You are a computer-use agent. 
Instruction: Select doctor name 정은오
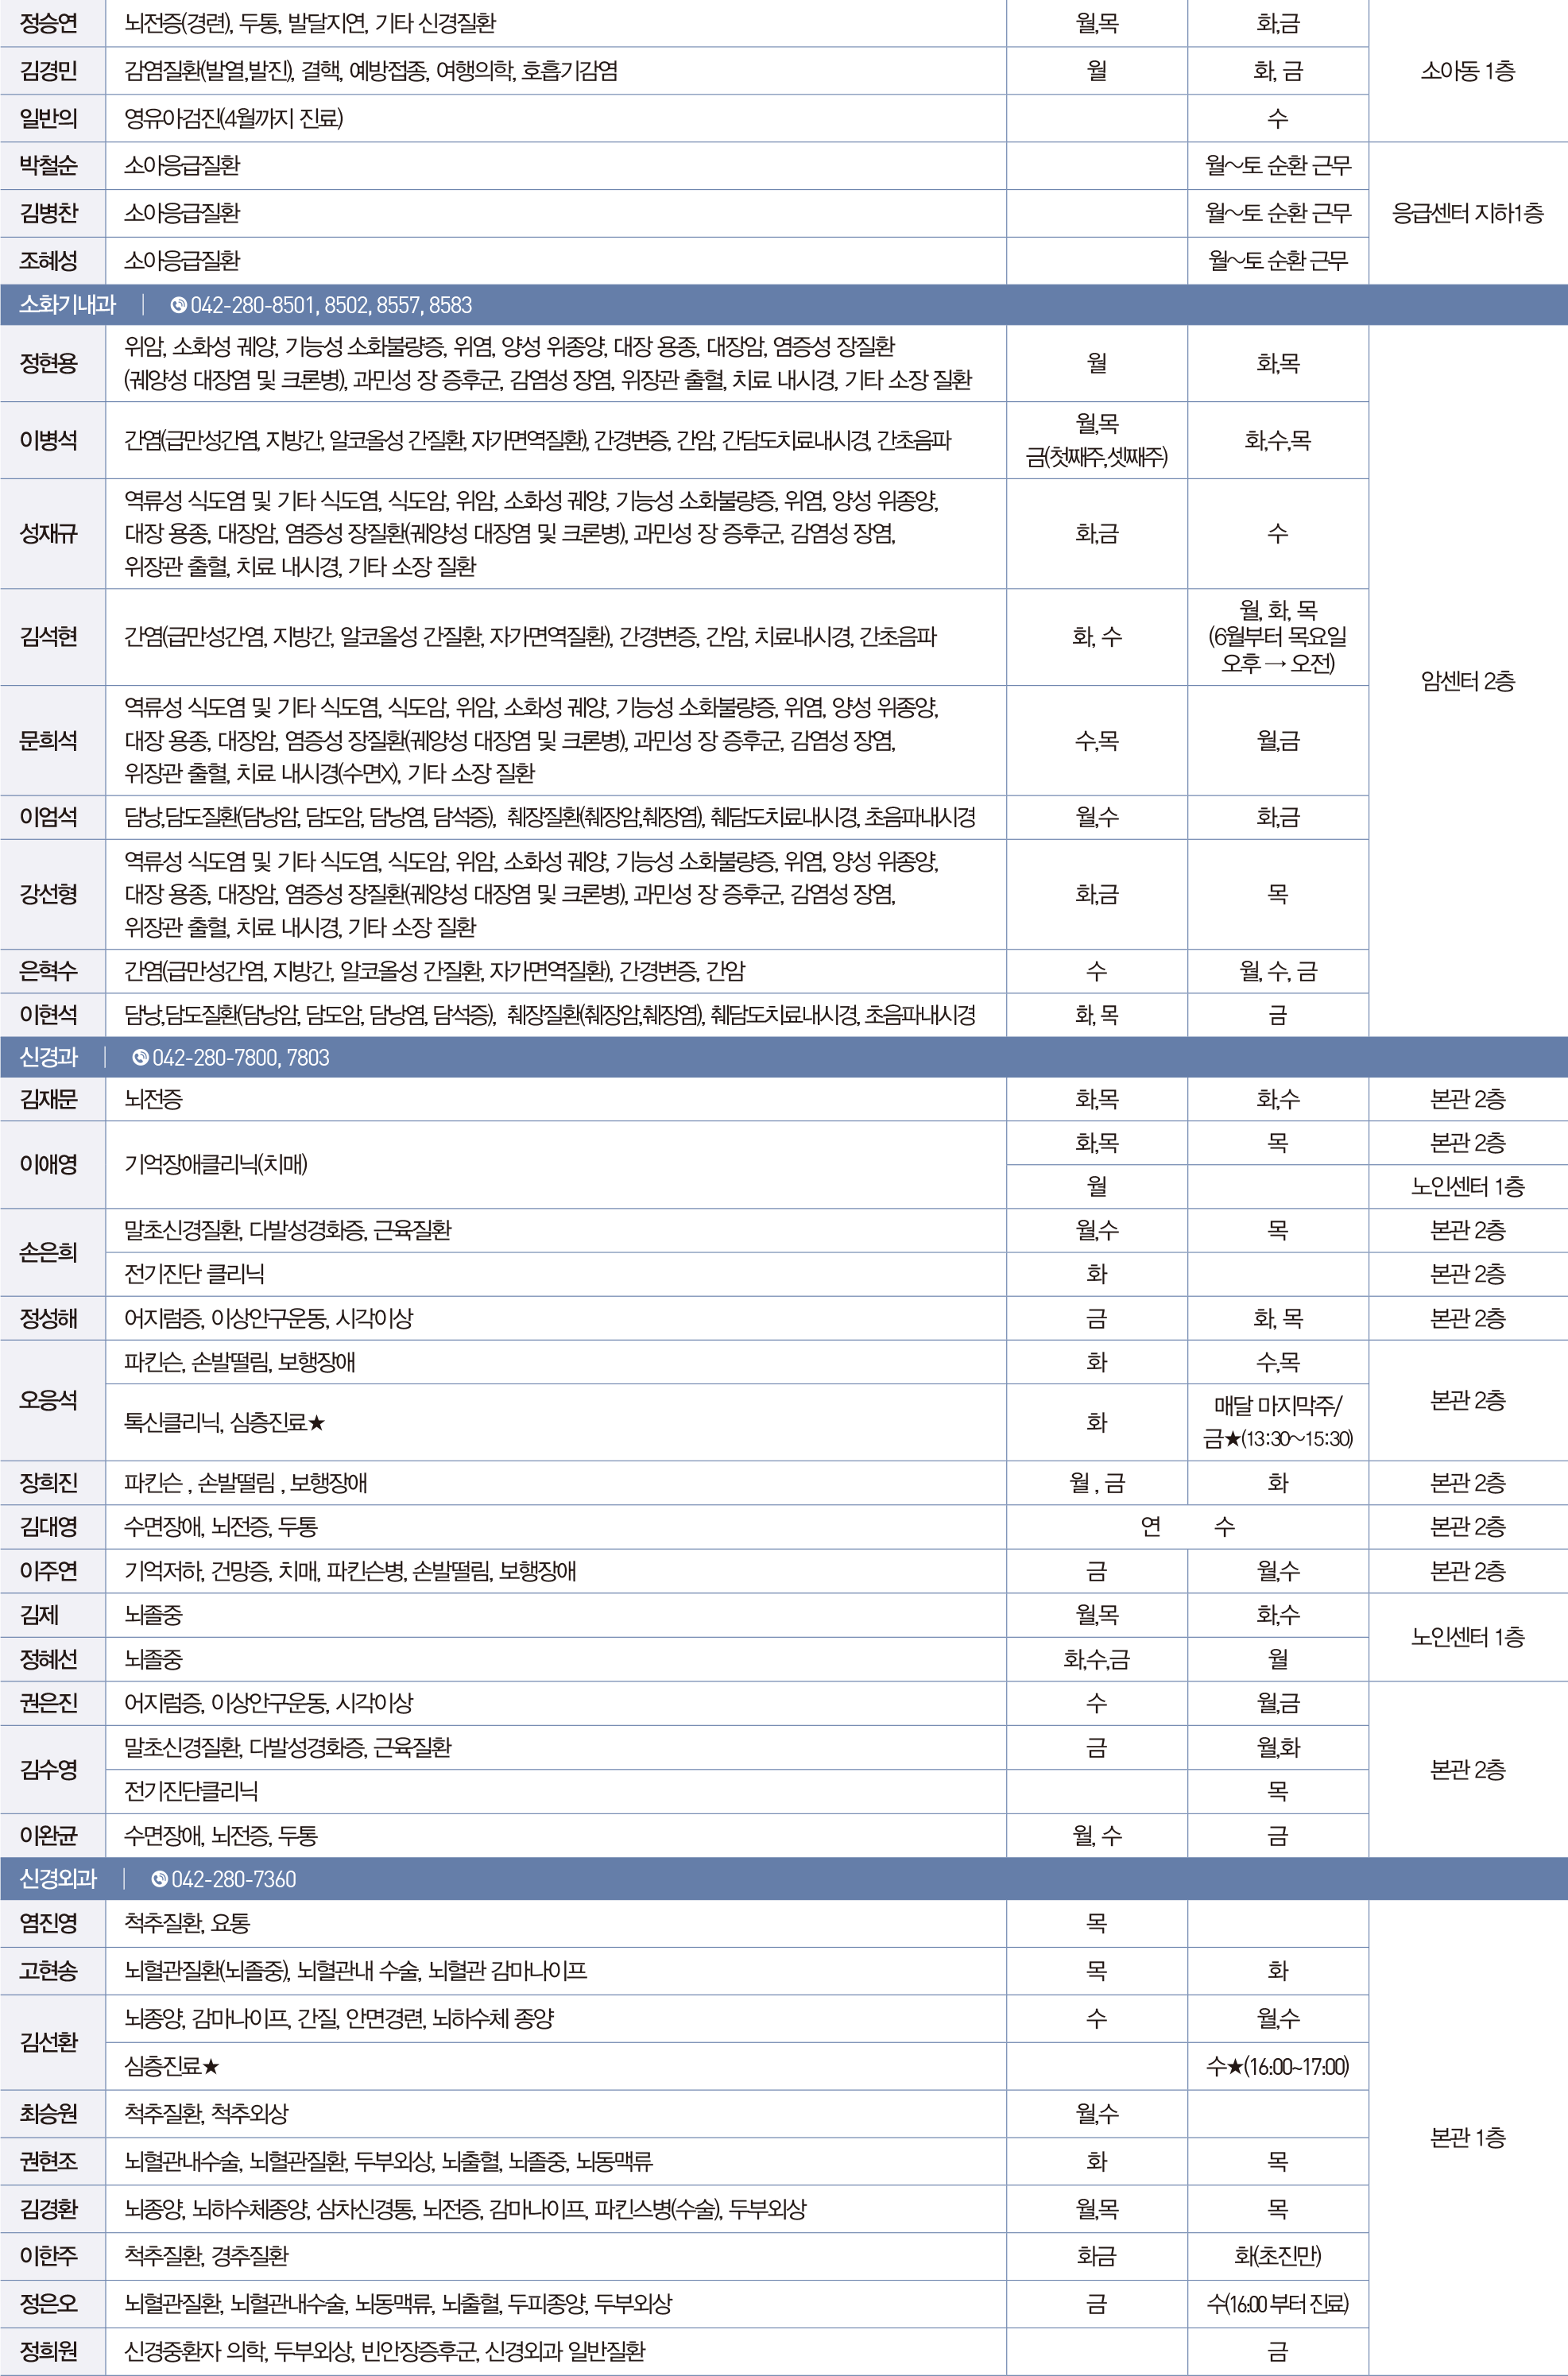point(49,2303)
